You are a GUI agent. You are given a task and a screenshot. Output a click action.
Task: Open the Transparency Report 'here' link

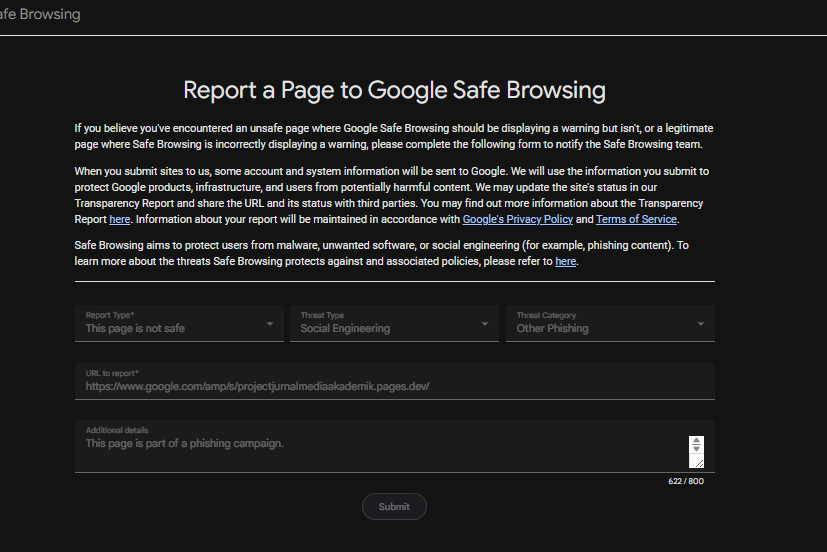pyautogui.click(x=119, y=219)
